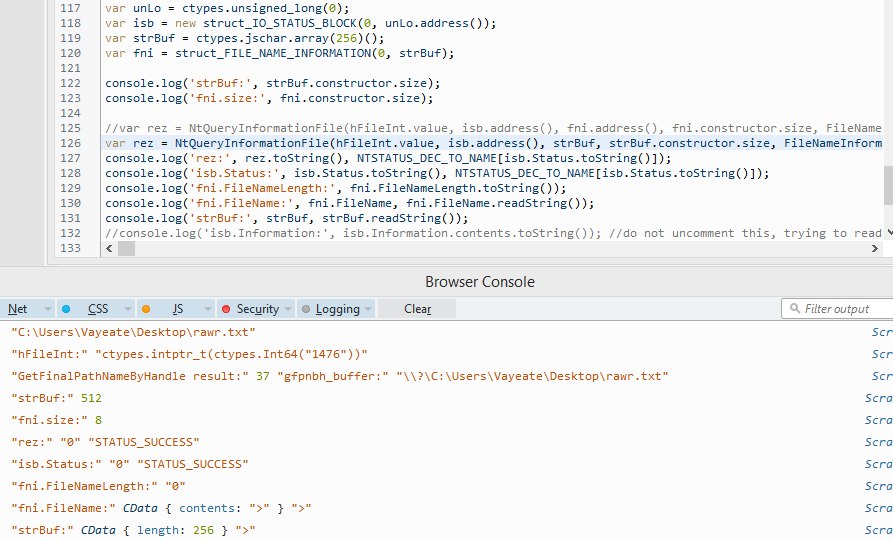The width and height of the screenshot is (893, 541).
Task: Open the Net filter dropdown arrow
Action: [x=48, y=309]
